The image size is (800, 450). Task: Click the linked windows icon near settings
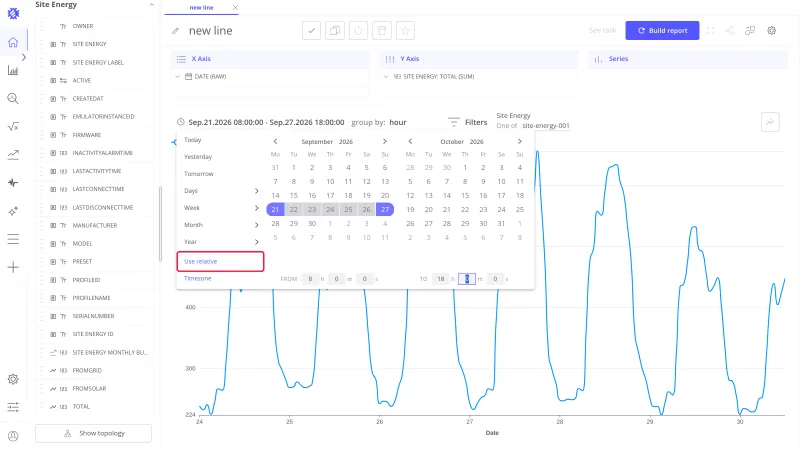coord(749,31)
